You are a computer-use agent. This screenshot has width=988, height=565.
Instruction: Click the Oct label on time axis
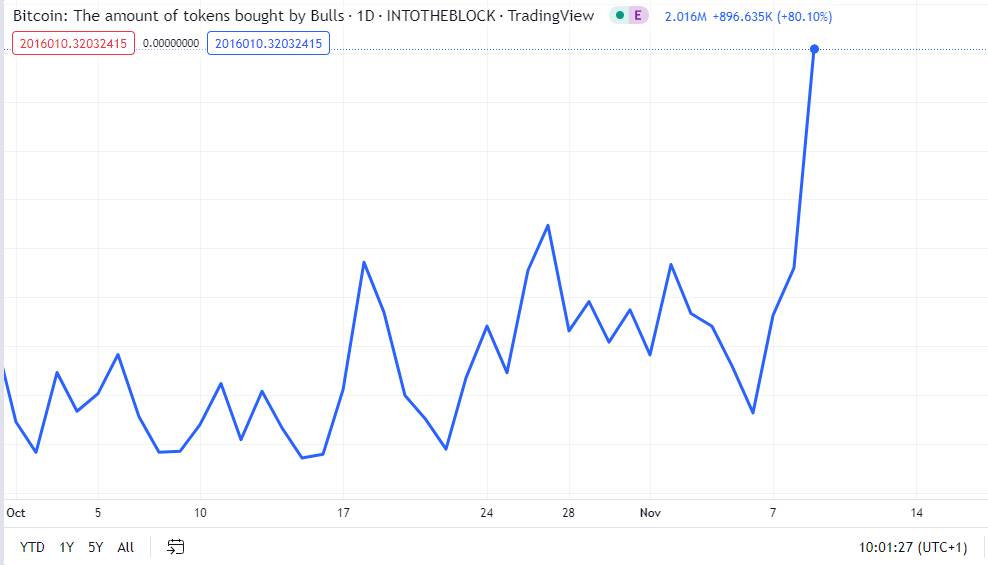pos(16,513)
